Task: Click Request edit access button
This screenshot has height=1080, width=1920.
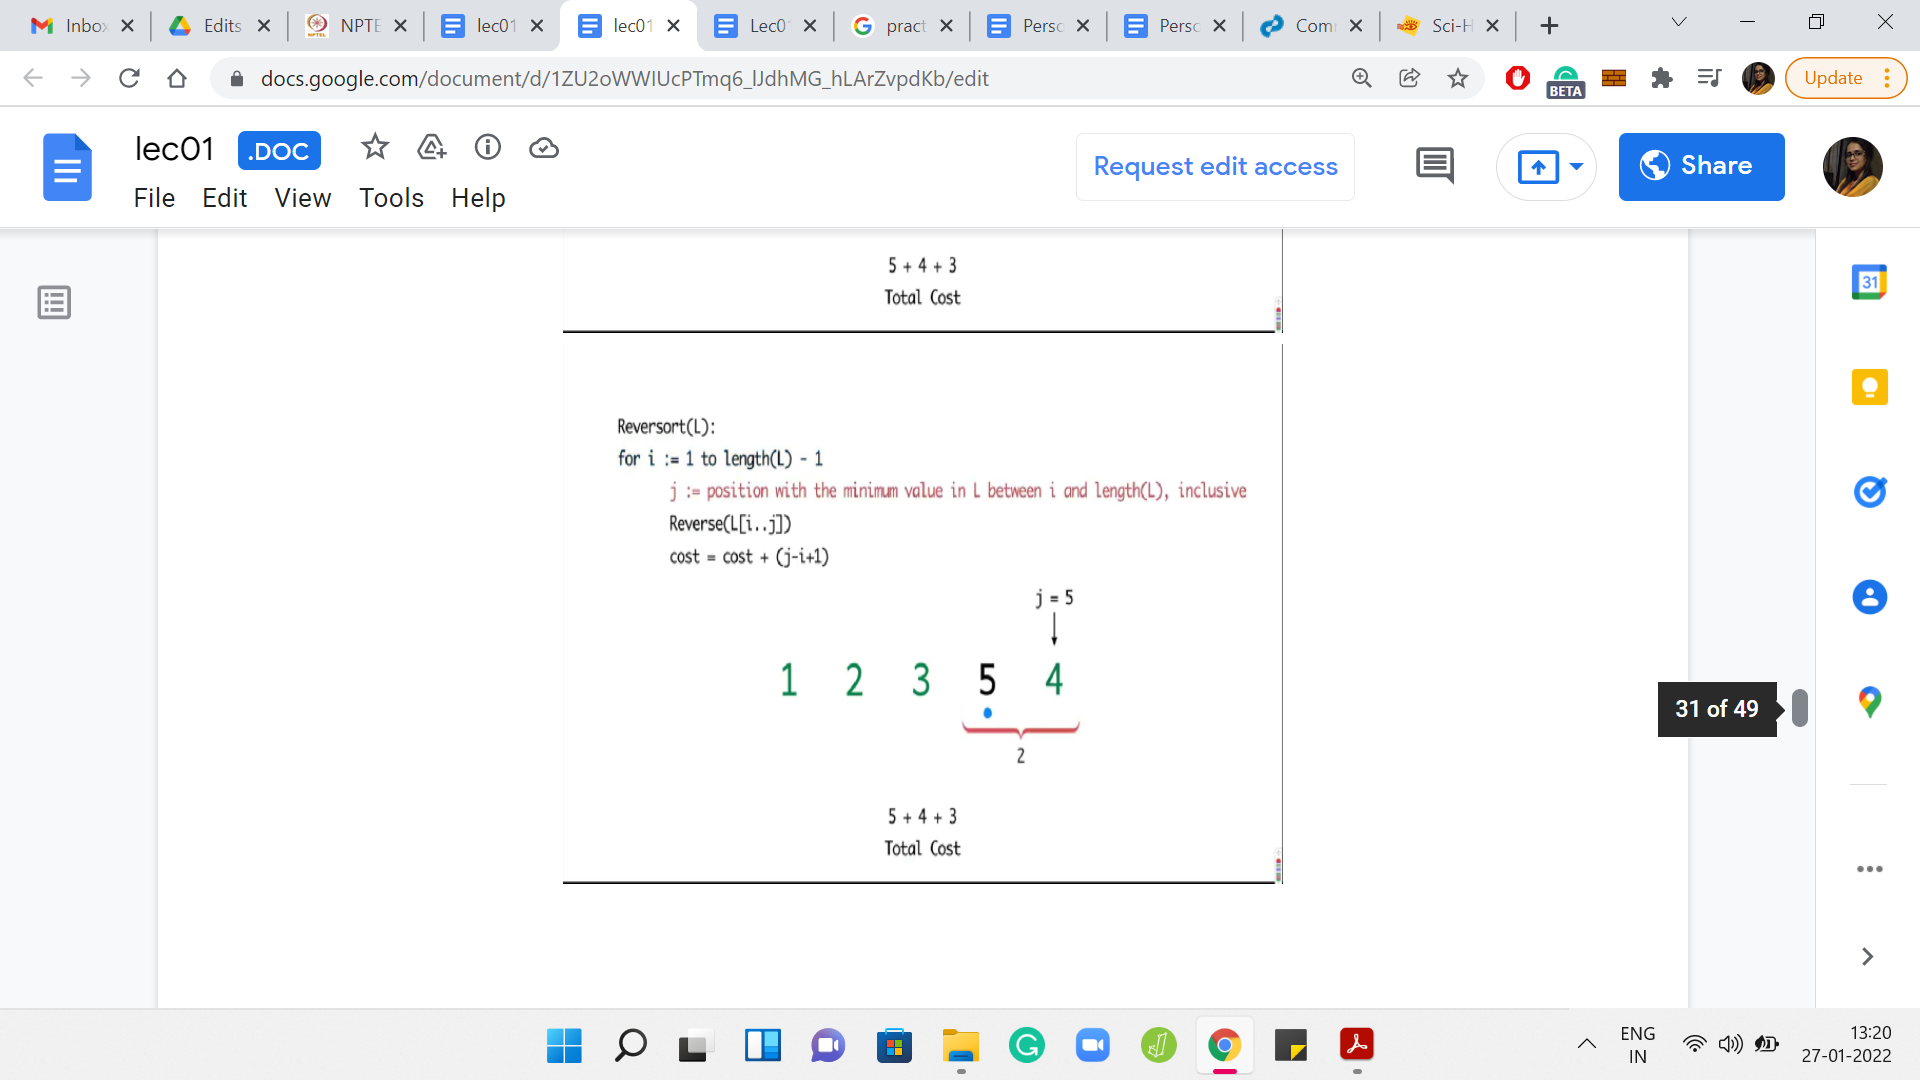Action: point(1215,166)
